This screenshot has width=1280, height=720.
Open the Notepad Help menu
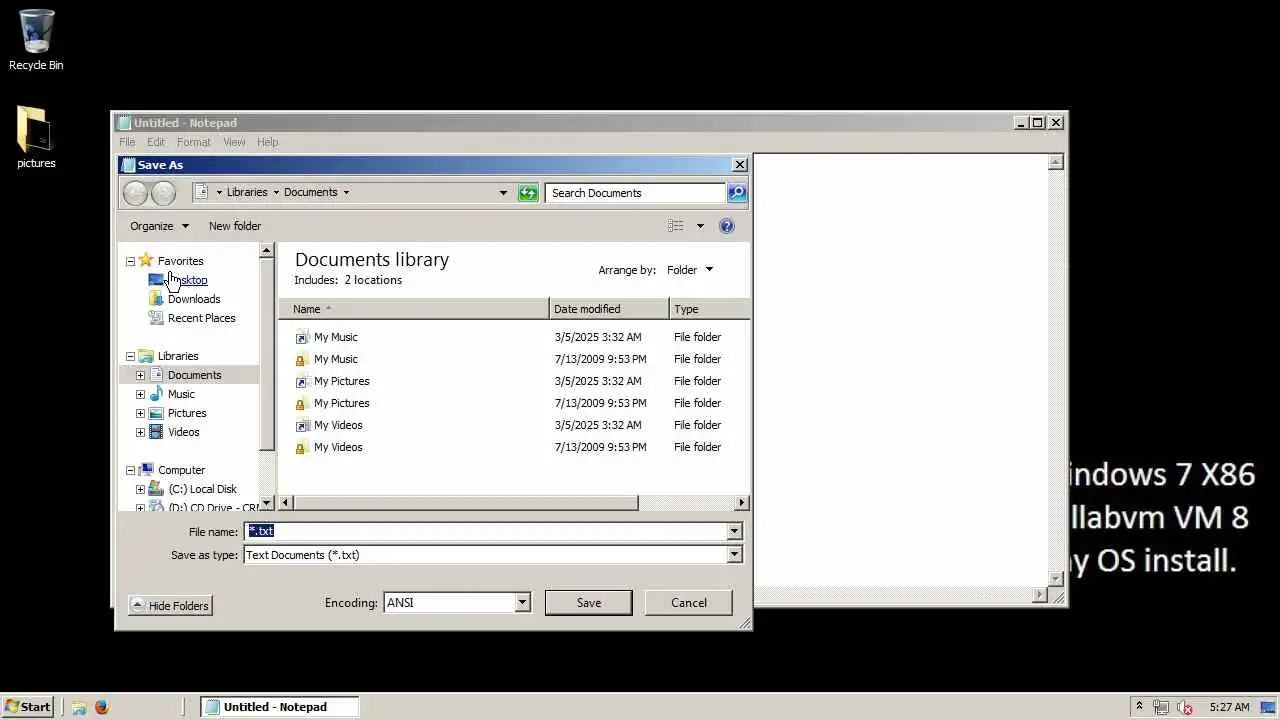[x=267, y=142]
